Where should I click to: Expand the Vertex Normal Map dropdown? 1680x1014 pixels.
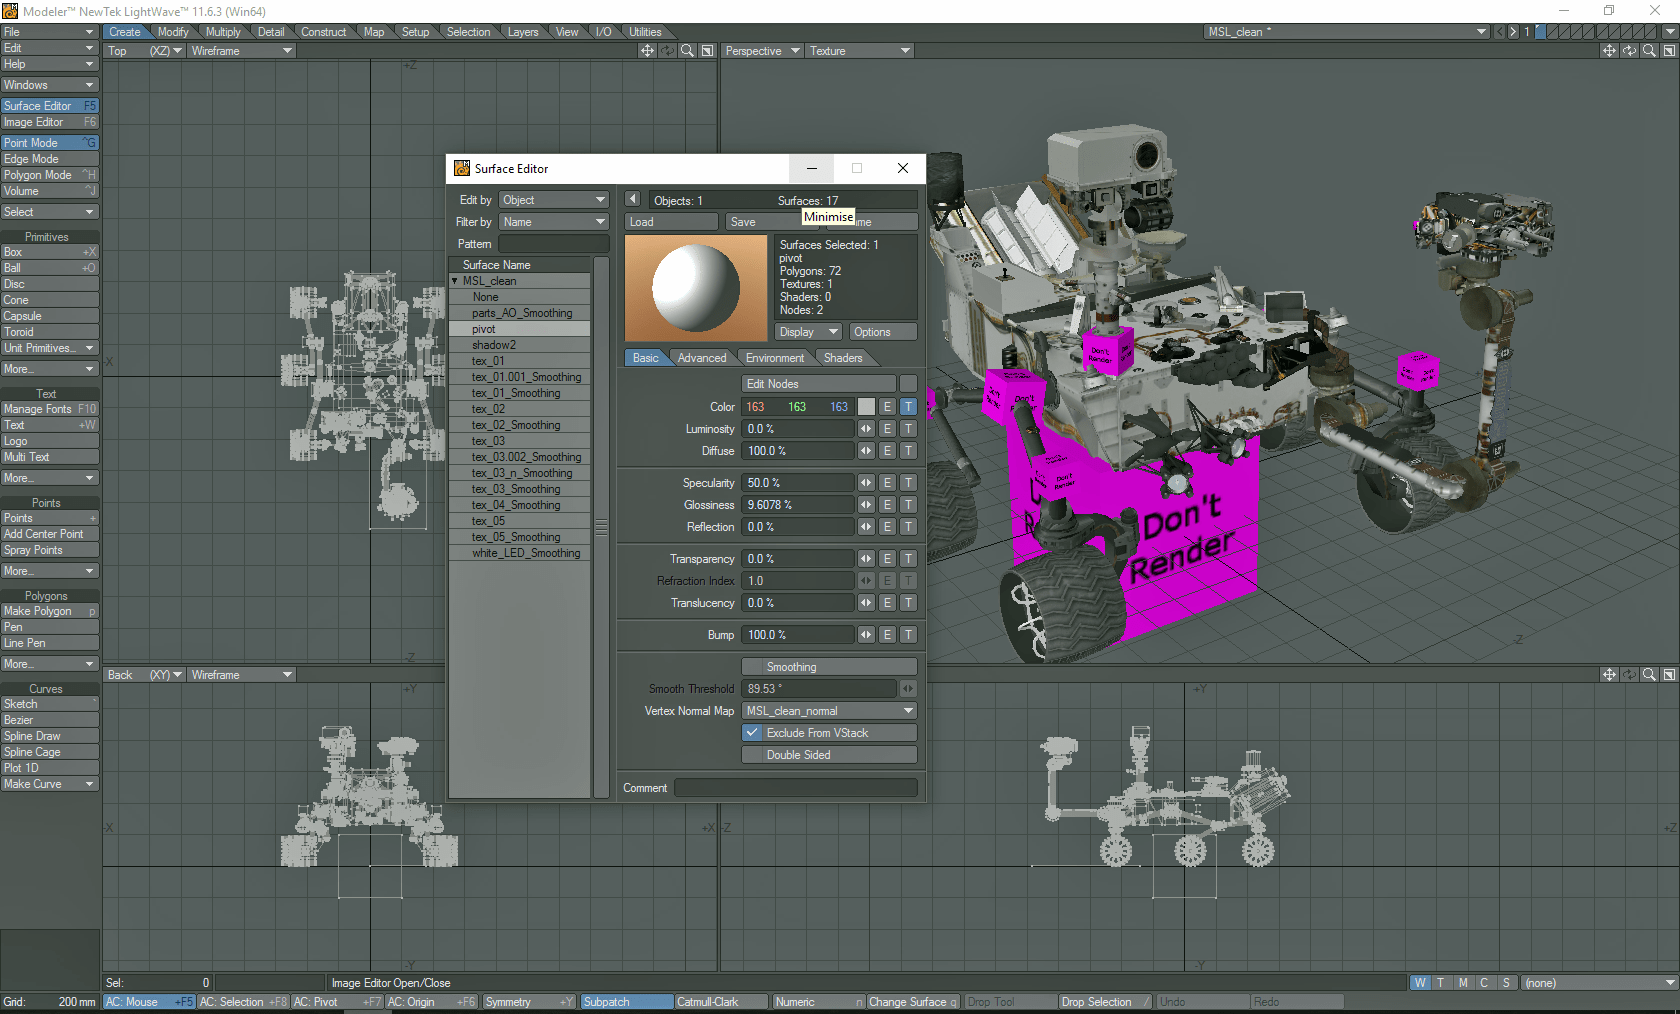pyautogui.click(x=828, y=710)
